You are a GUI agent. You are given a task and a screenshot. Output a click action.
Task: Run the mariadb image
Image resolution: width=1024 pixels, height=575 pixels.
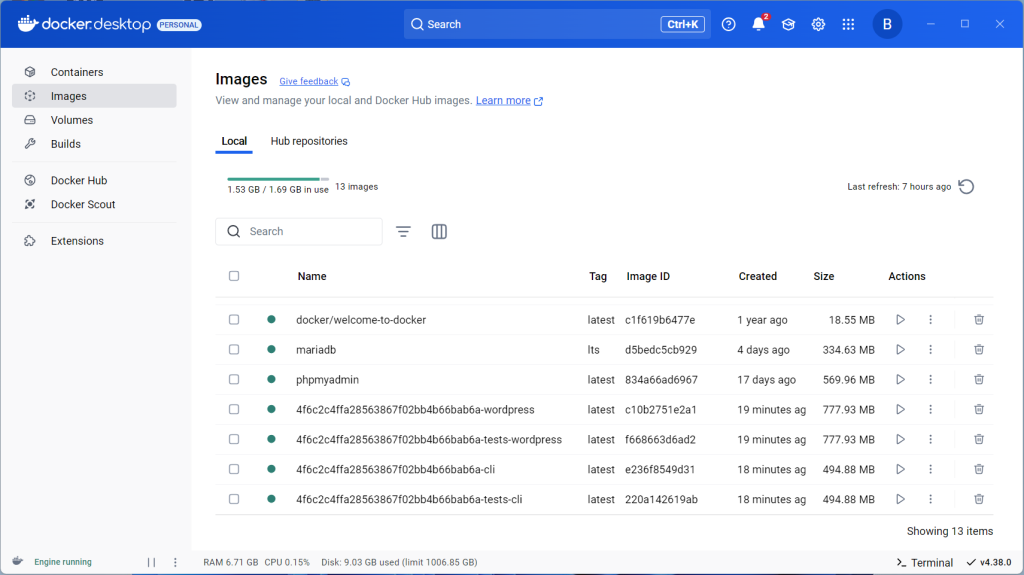[x=900, y=350]
